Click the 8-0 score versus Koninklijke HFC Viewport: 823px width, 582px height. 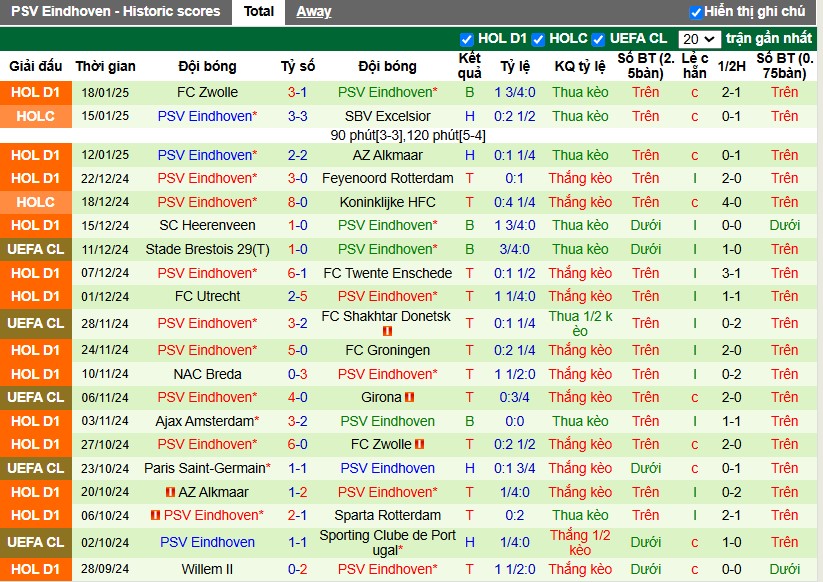pyautogui.click(x=297, y=202)
